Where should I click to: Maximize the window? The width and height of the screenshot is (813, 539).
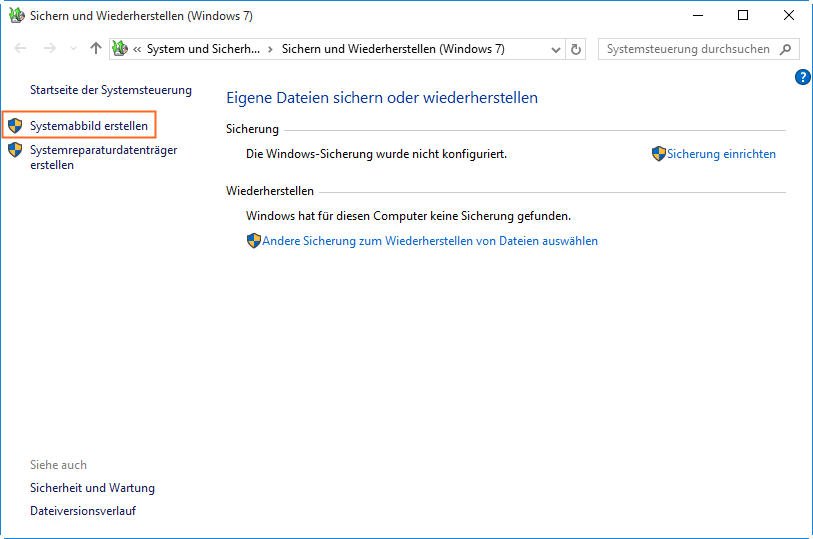(x=743, y=16)
